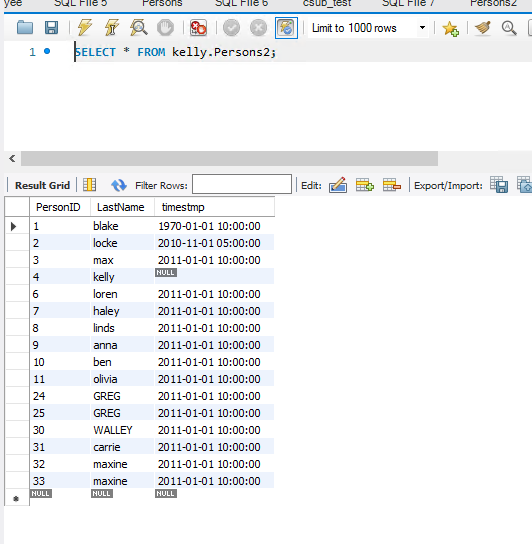Click the editor horizontal scrollbar thumb

pyautogui.click(x=229, y=159)
